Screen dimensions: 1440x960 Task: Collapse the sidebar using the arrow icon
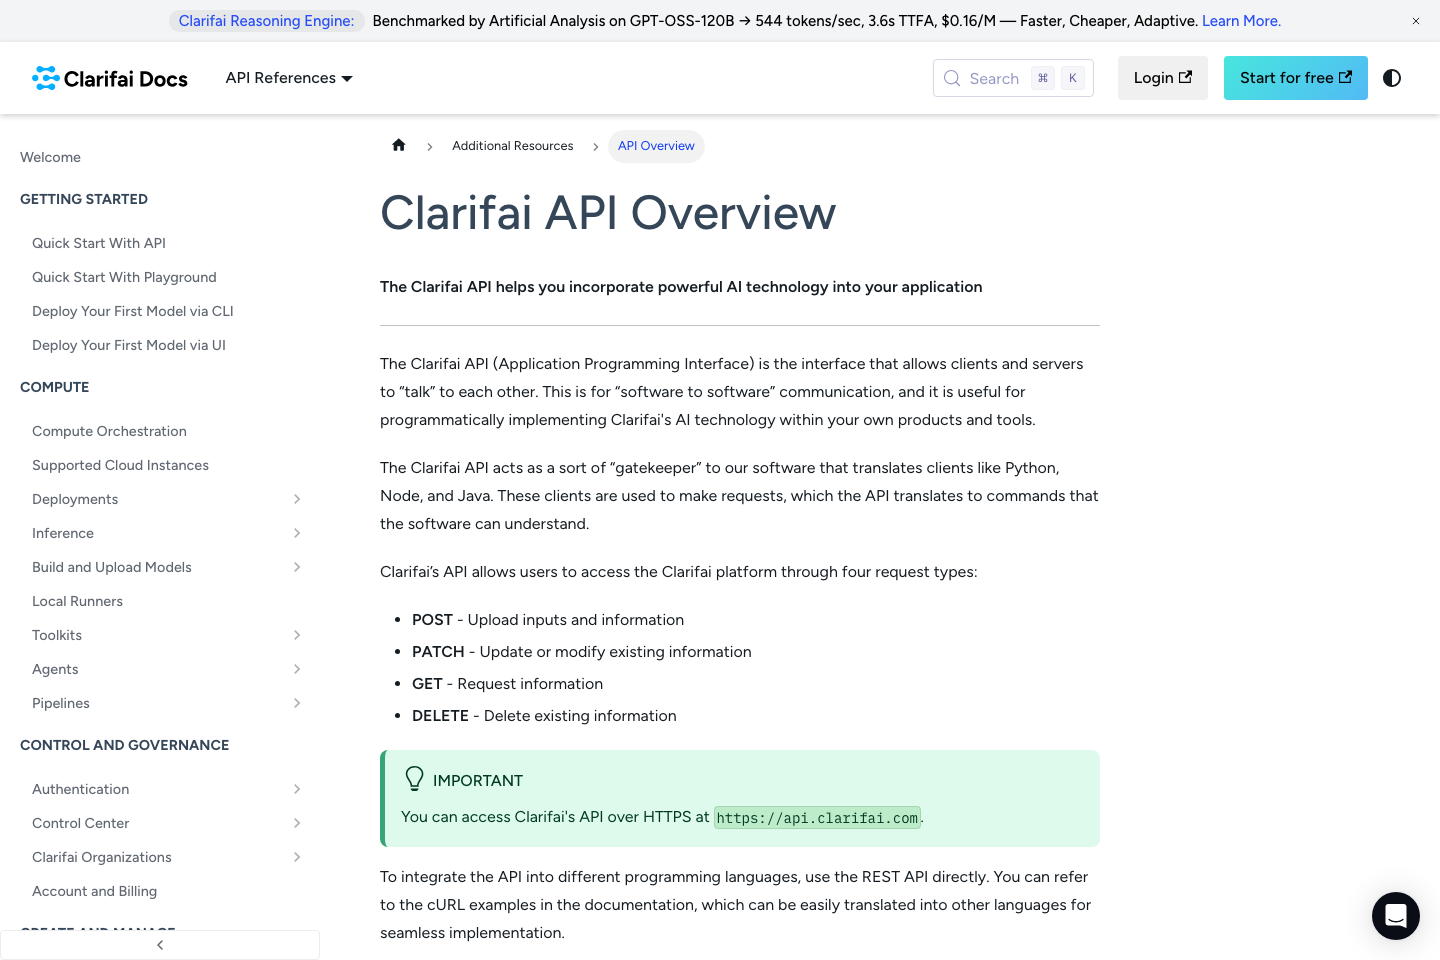click(x=160, y=944)
